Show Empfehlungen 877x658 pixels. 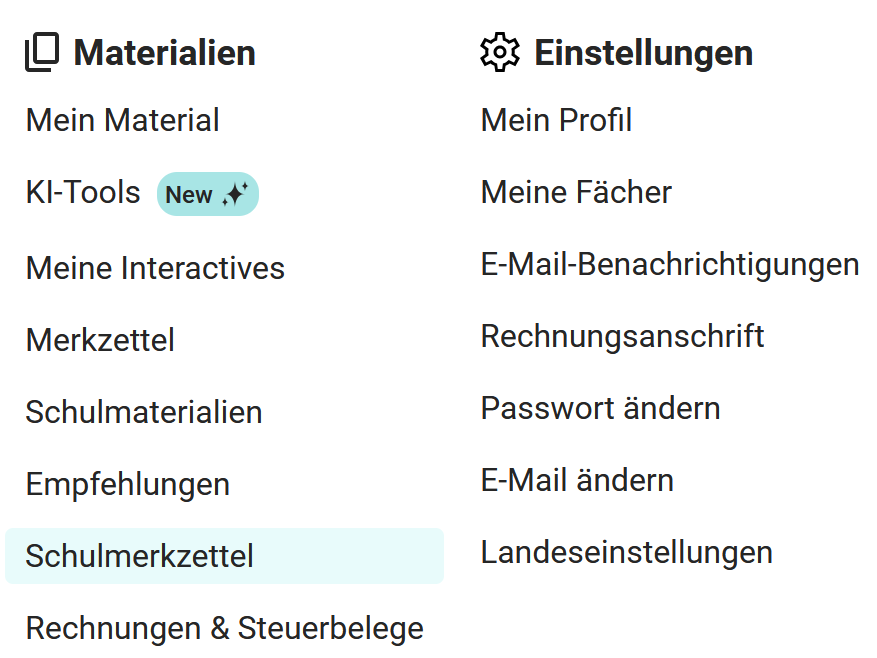[128, 484]
